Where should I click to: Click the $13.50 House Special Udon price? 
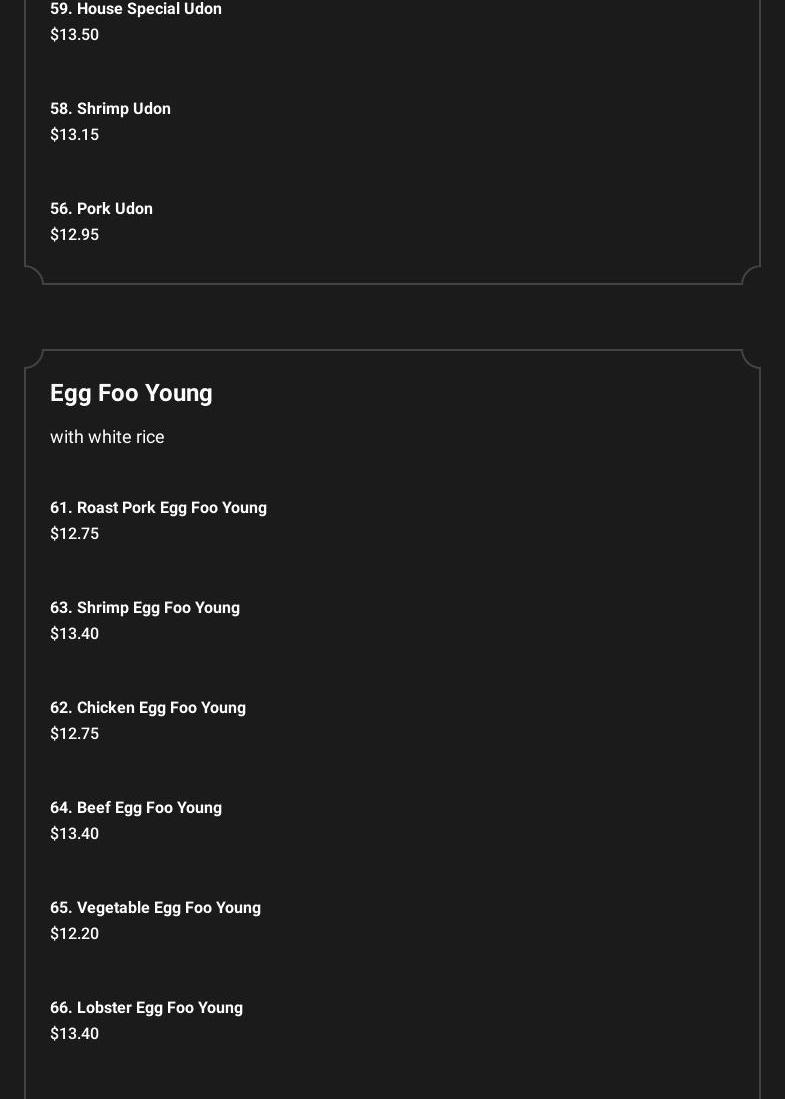click(75, 35)
